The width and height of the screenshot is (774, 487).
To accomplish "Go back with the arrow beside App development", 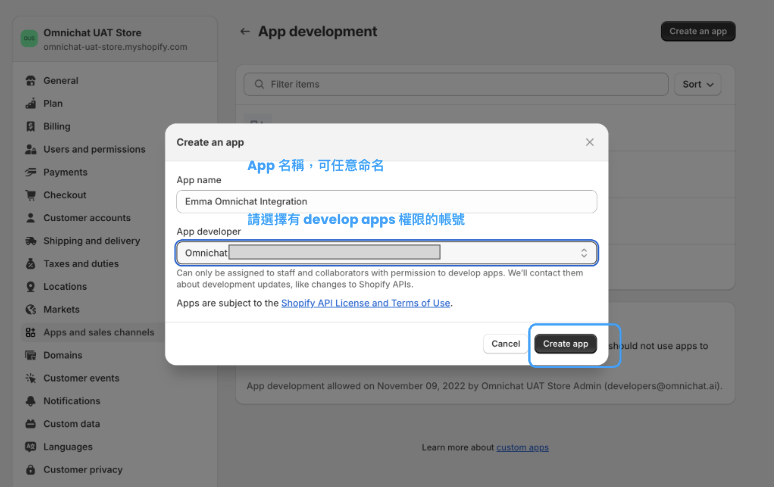I will point(245,32).
